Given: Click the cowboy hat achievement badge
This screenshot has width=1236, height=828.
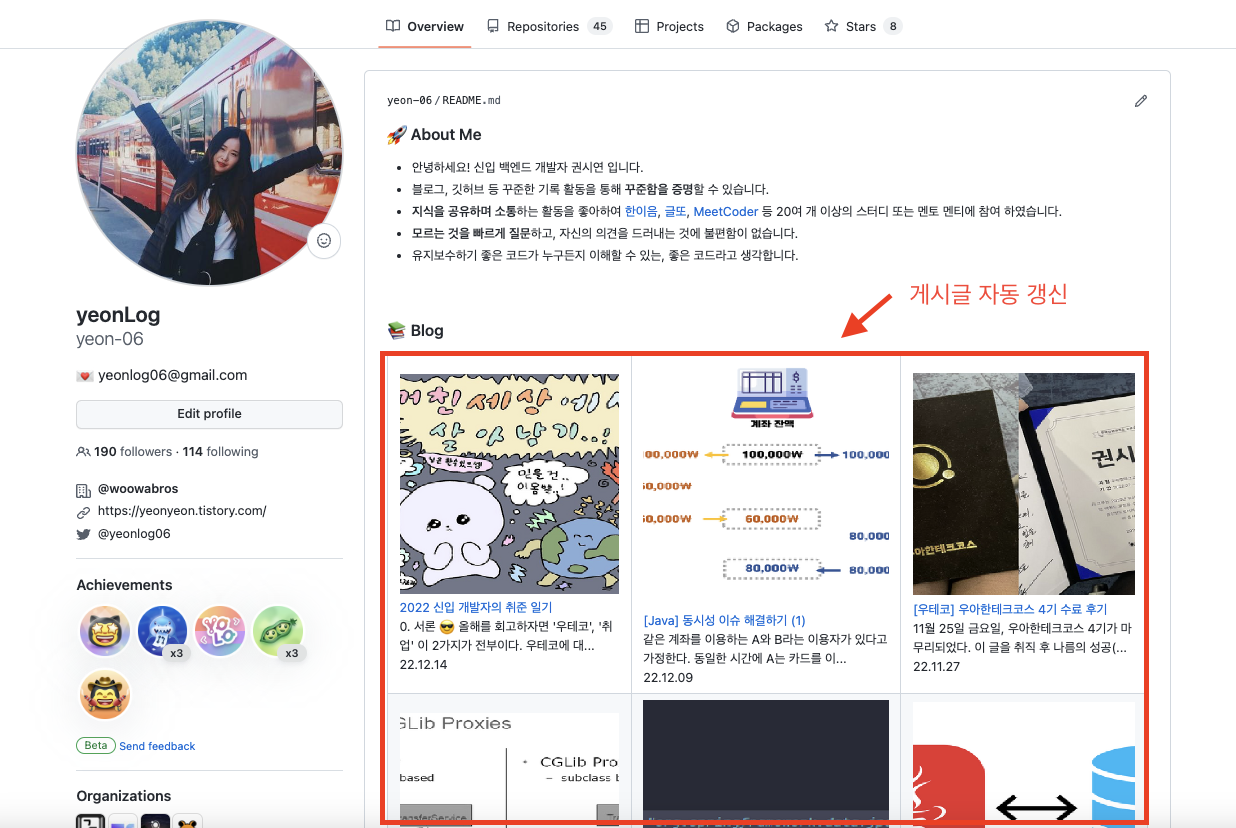Looking at the screenshot, I should coord(105,695).
